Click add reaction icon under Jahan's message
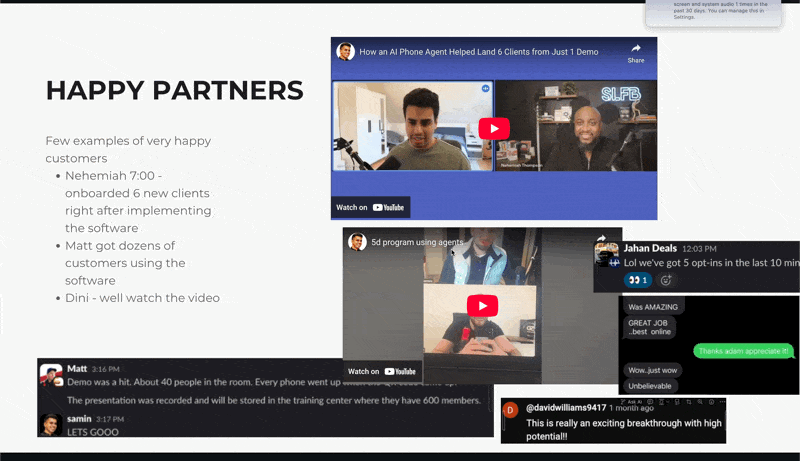The width and height of the screenshot is (800, 461). click(x=666, y=280)
